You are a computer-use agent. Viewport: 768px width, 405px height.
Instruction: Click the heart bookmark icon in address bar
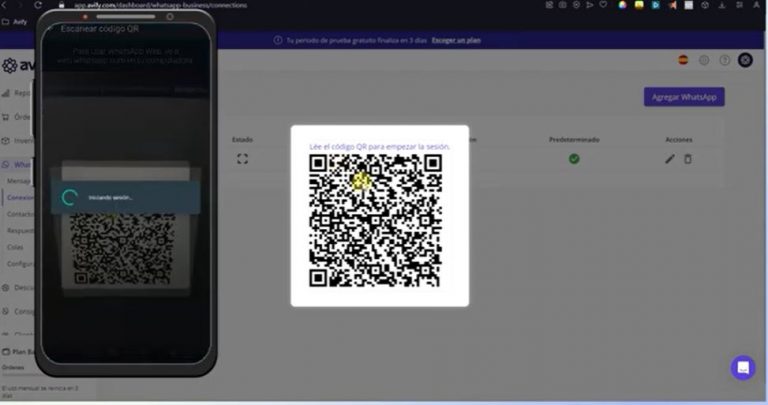[603, 5]
